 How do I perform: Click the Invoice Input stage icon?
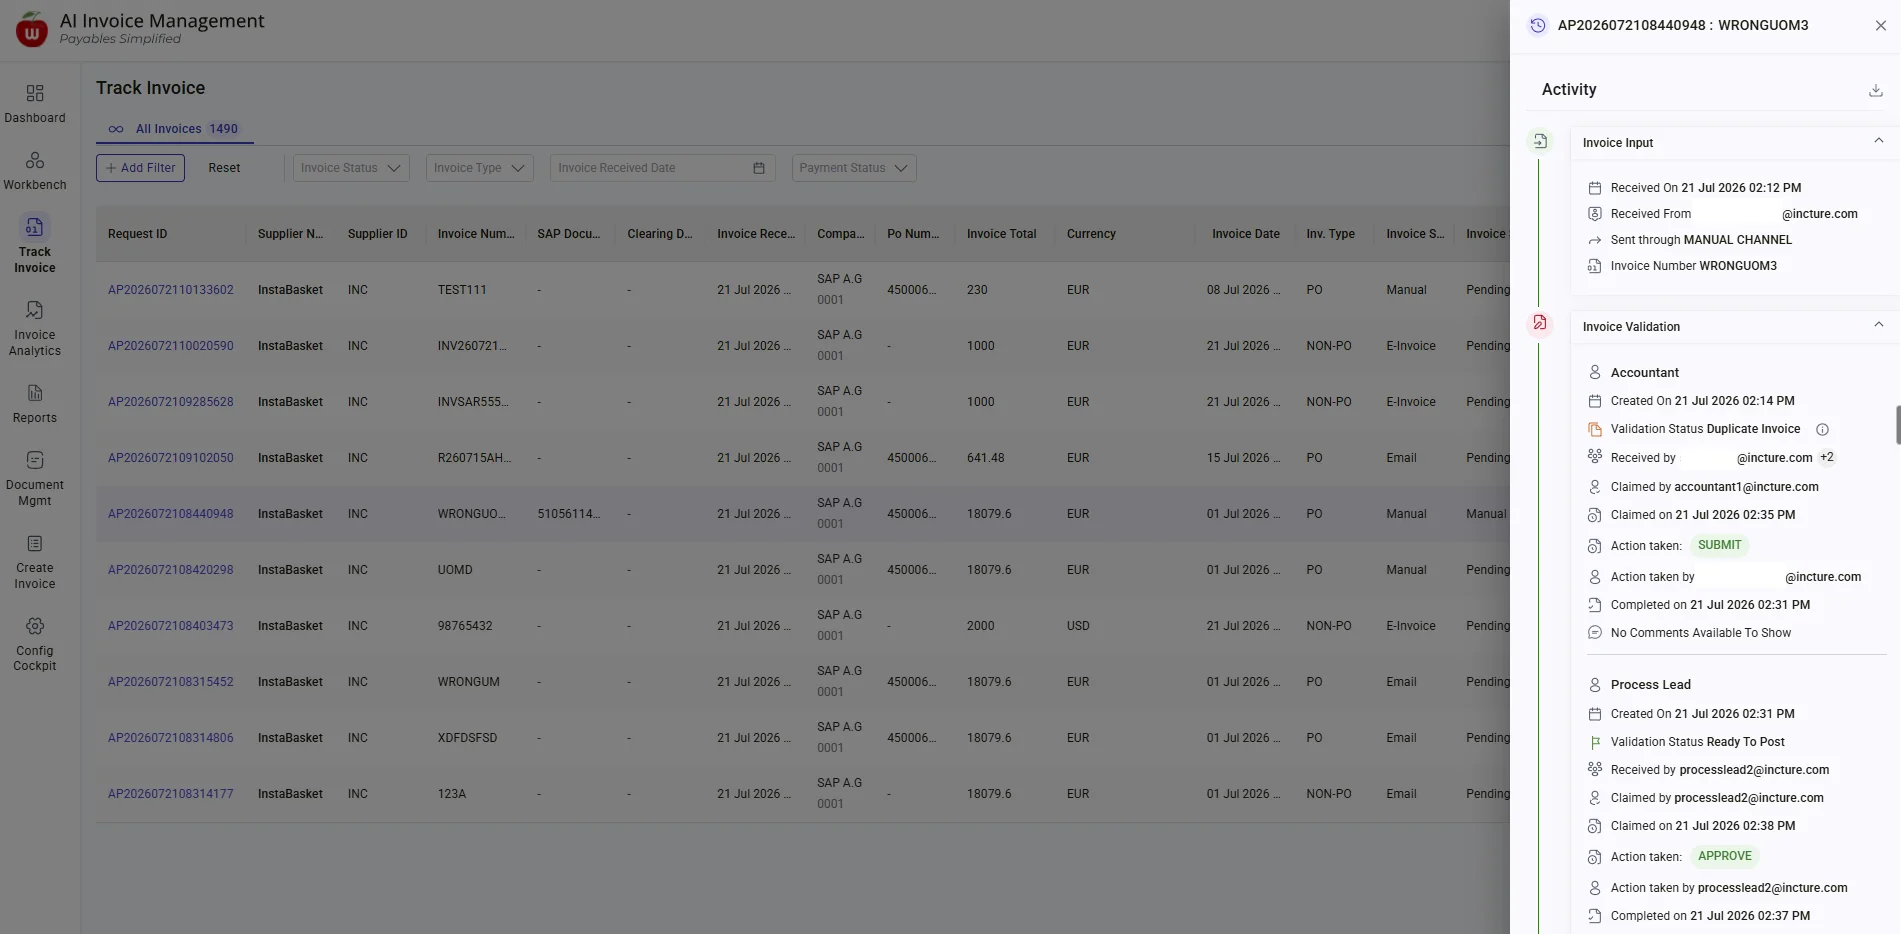1540,142
